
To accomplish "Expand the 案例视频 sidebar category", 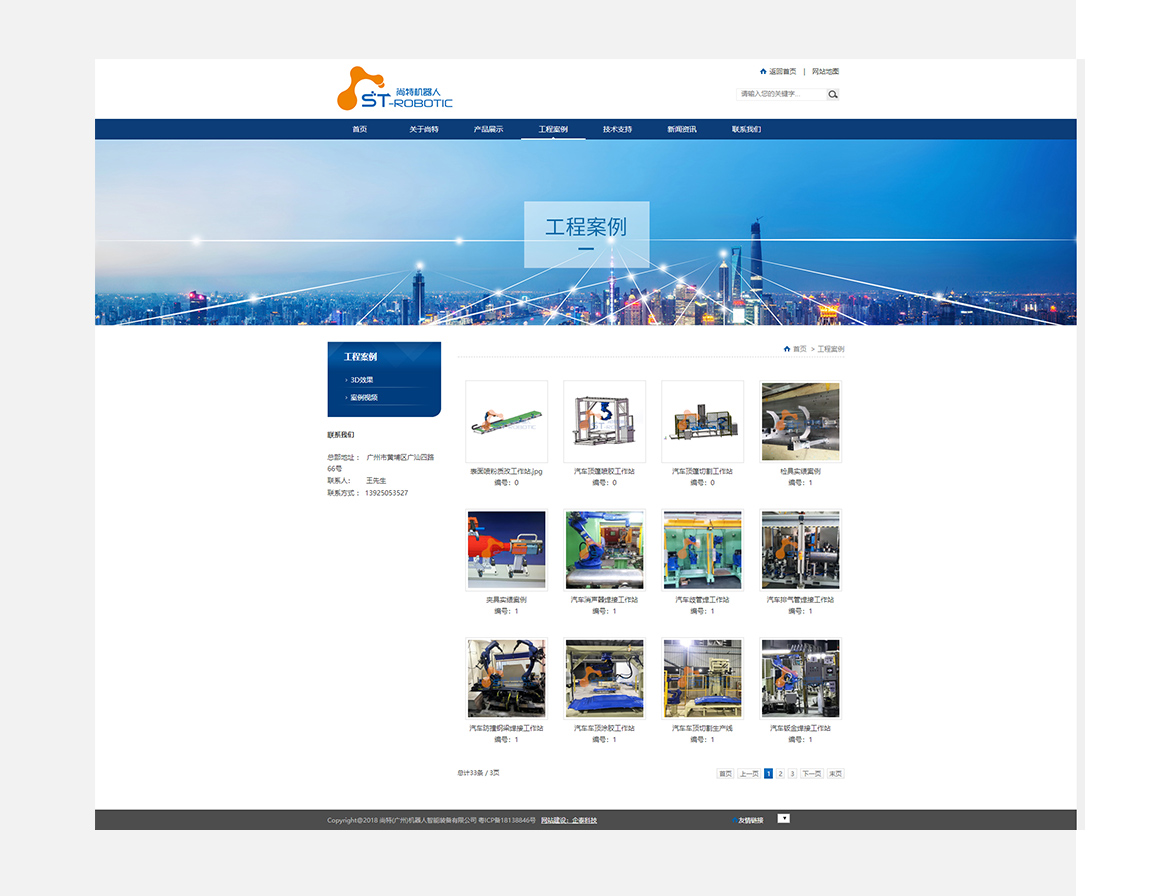I will [363, 398].
